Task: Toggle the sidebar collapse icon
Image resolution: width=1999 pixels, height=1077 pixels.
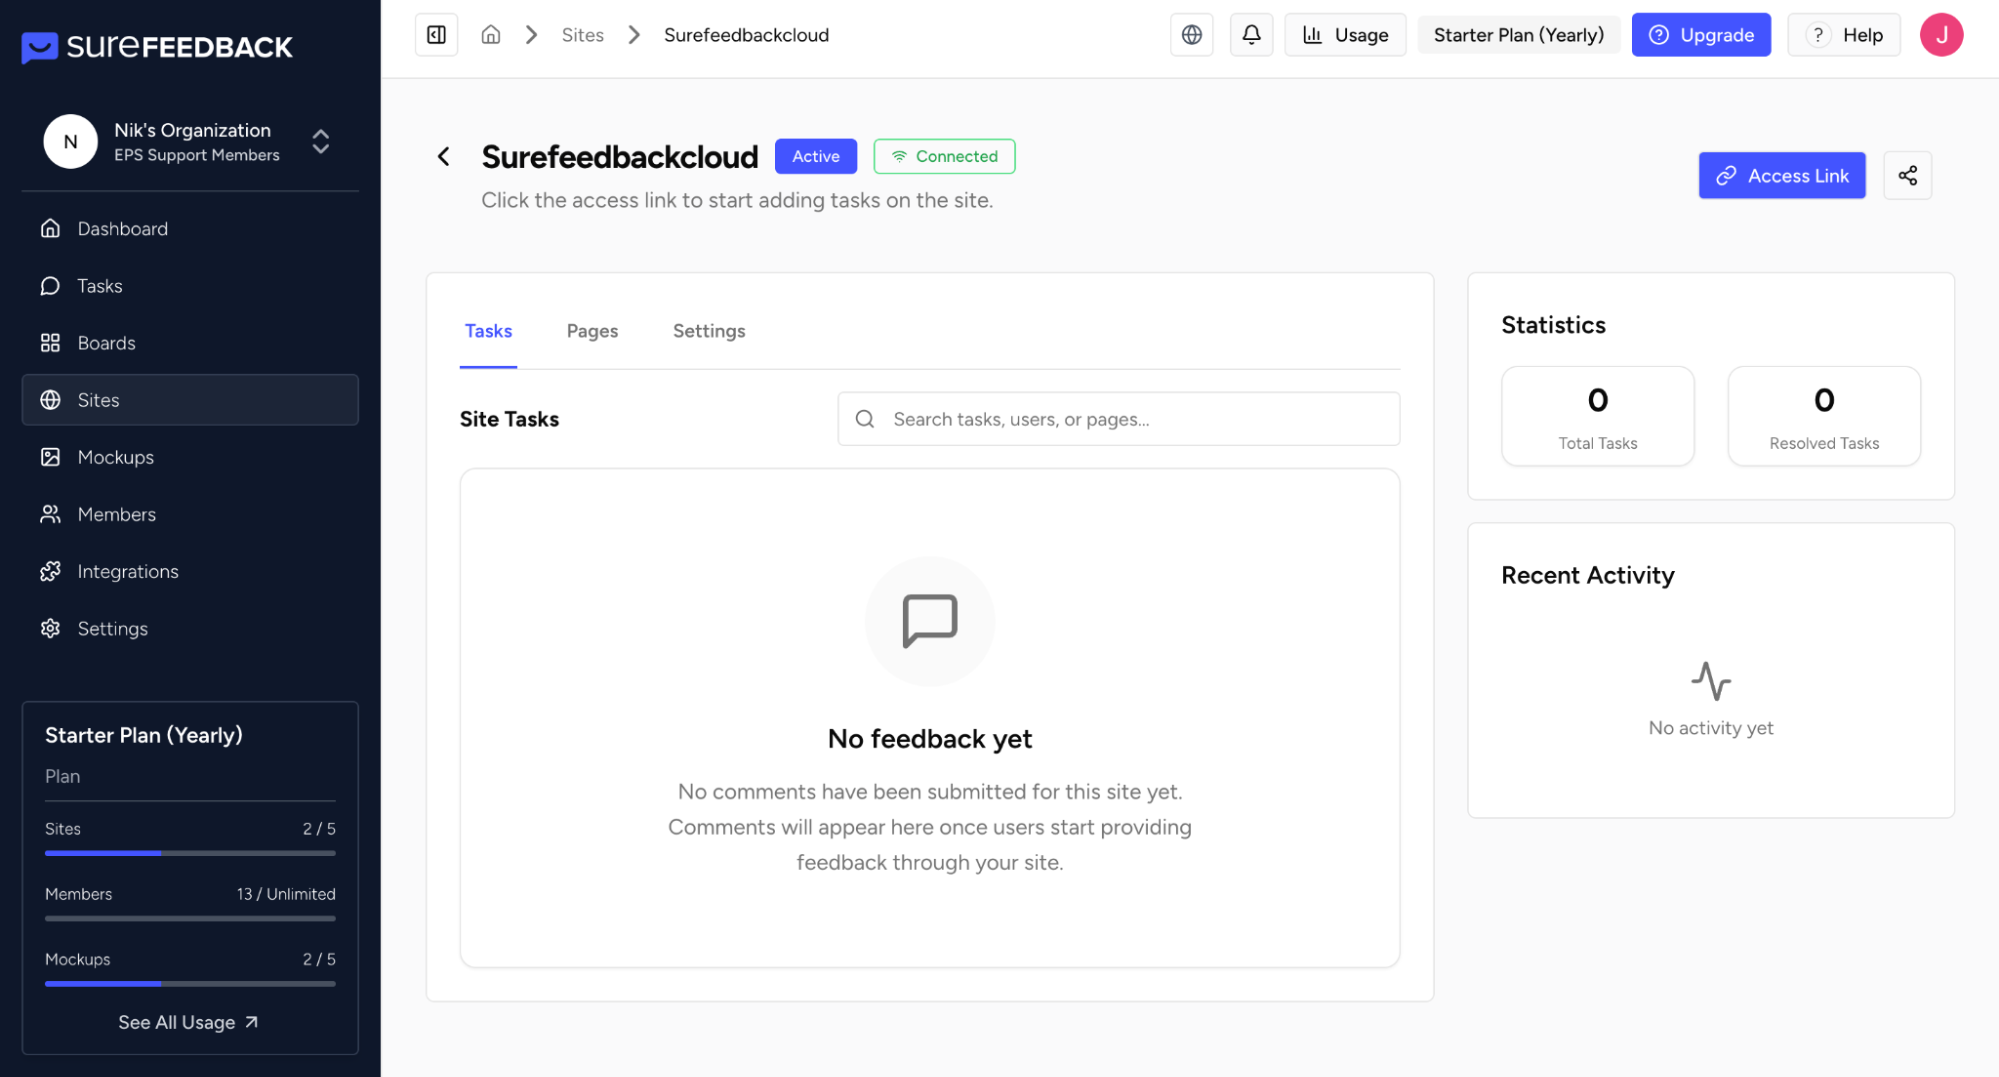Action: (436, 35)
